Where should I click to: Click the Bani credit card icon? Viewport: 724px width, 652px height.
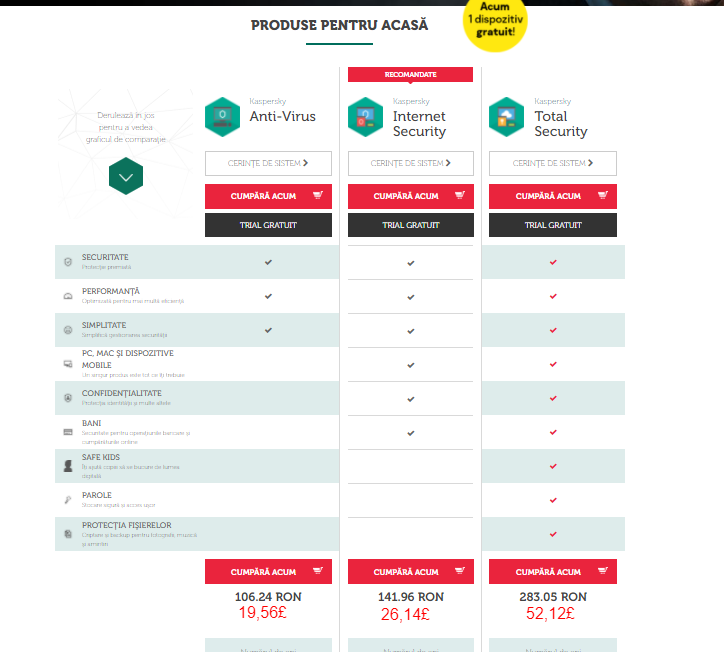coord(68,432)
